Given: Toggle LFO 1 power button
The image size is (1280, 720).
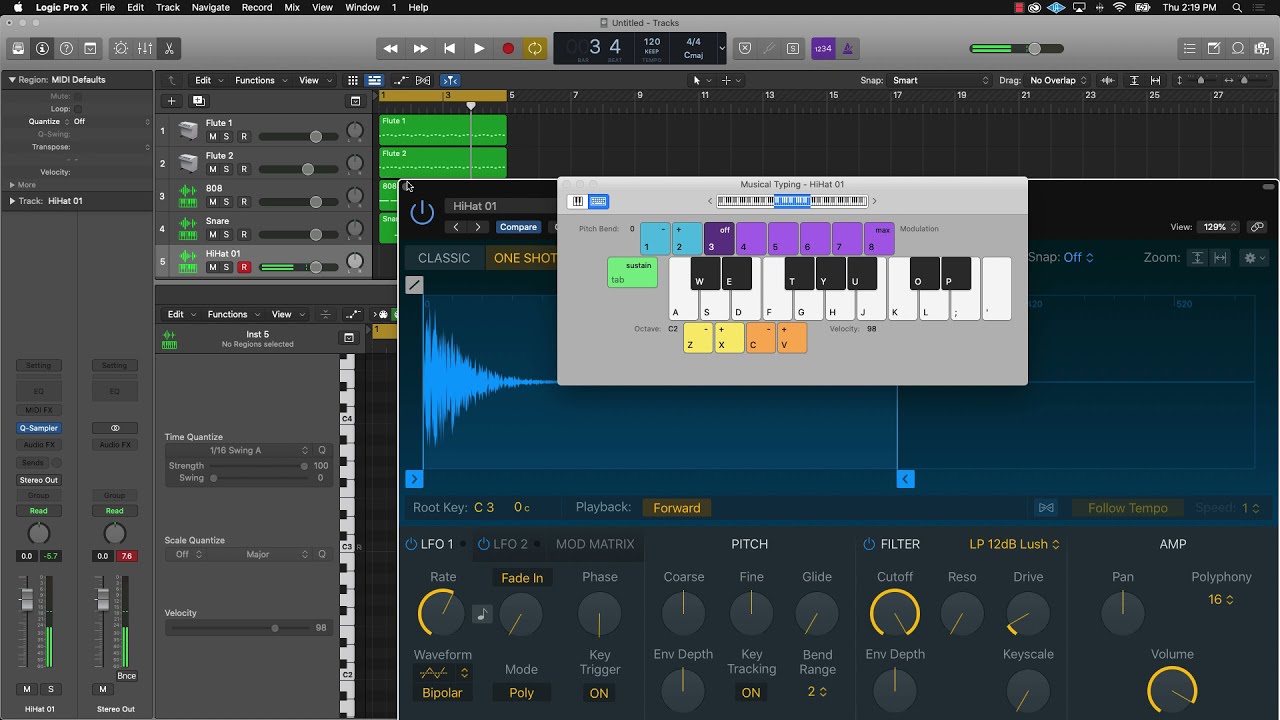Looking at the screenshot, I should pos(410,544).
